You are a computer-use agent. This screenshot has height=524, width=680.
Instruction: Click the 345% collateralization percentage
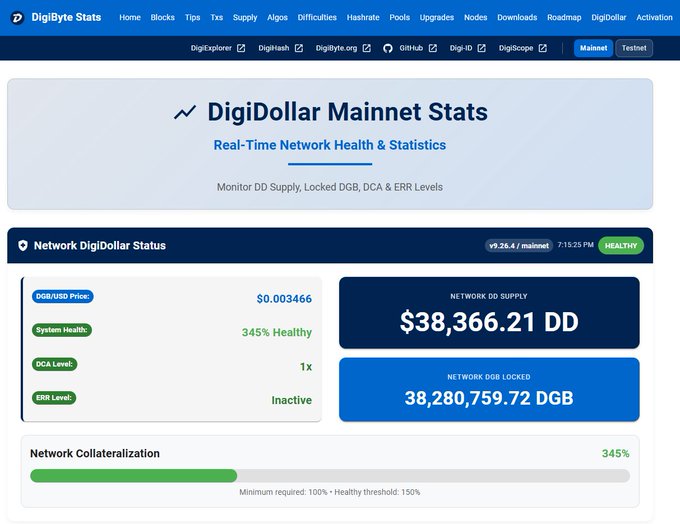click(615, 453)
